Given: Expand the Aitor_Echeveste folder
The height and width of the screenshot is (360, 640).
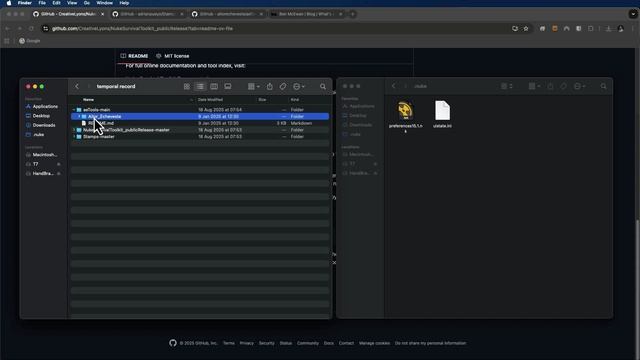Looking at the screenshot, I should 79,117.
